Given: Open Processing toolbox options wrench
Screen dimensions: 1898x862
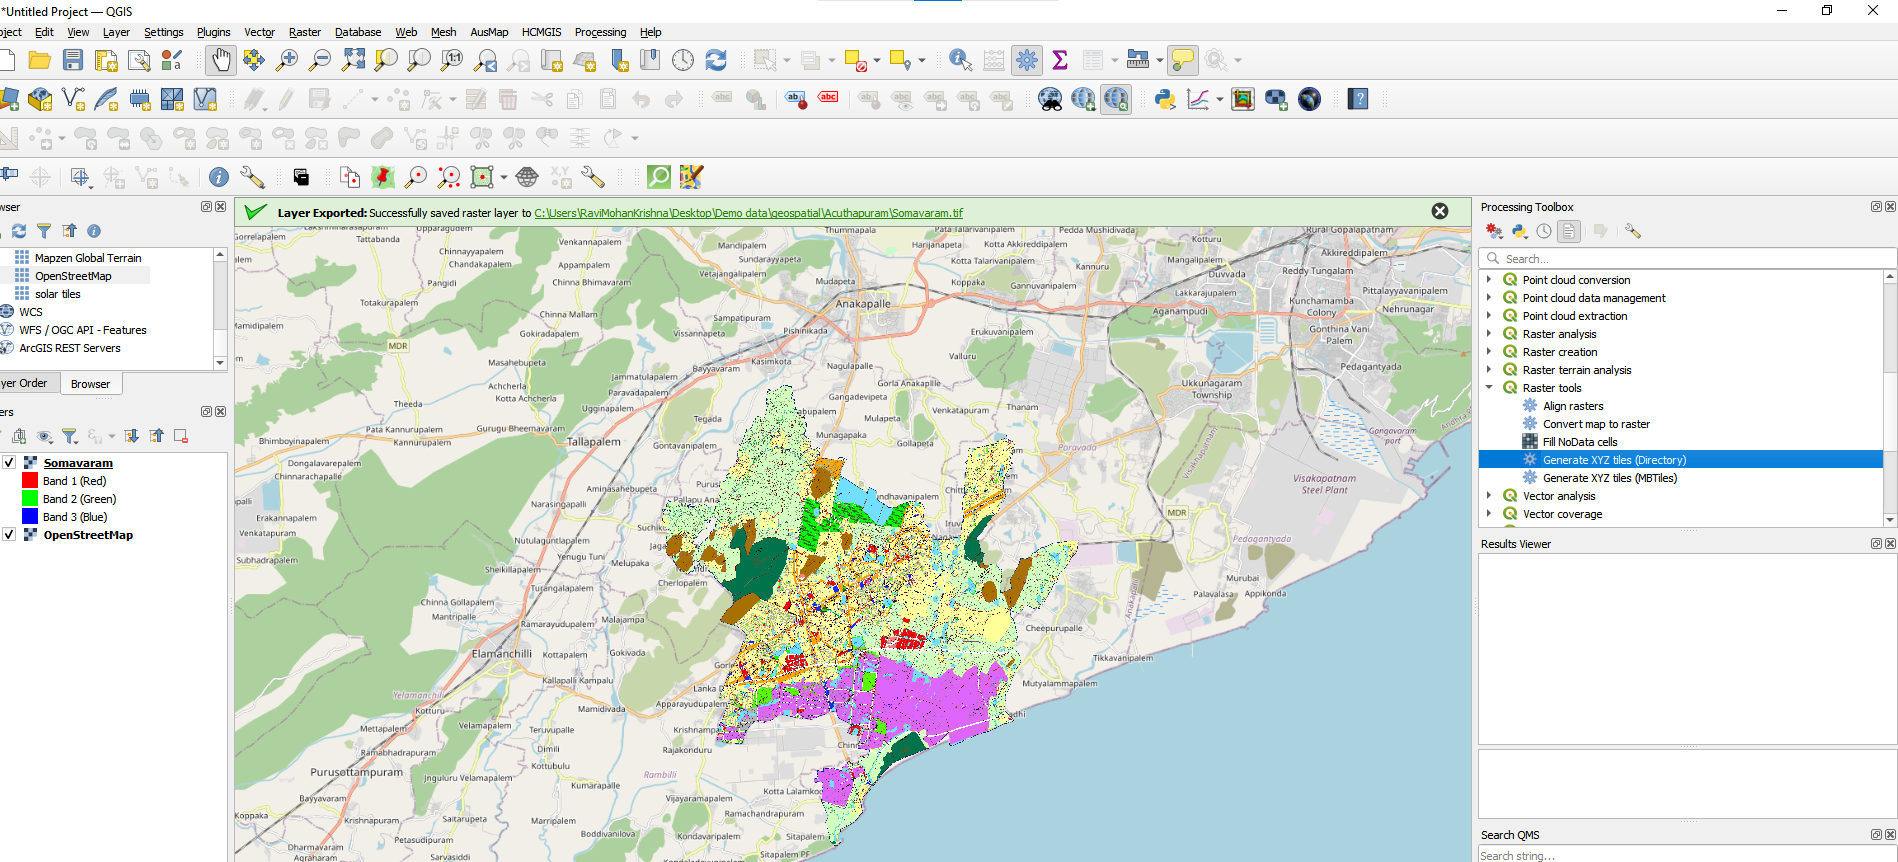Looking at the screenshot, I should click(x=1633, y=231).
